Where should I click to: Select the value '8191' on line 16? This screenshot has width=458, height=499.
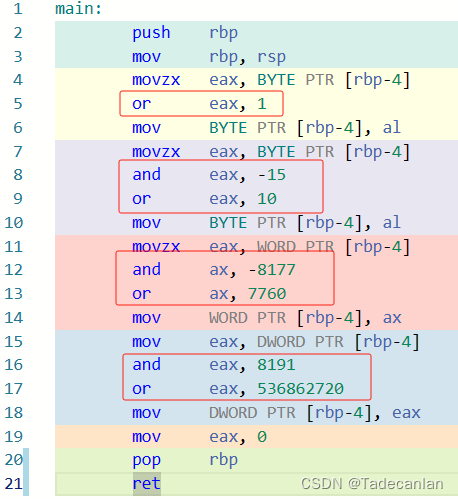pyautogui.click(x=276, y=365)
